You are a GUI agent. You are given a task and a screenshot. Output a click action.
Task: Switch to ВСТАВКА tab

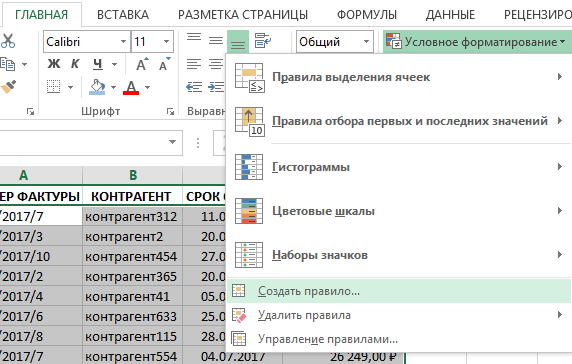123,15
